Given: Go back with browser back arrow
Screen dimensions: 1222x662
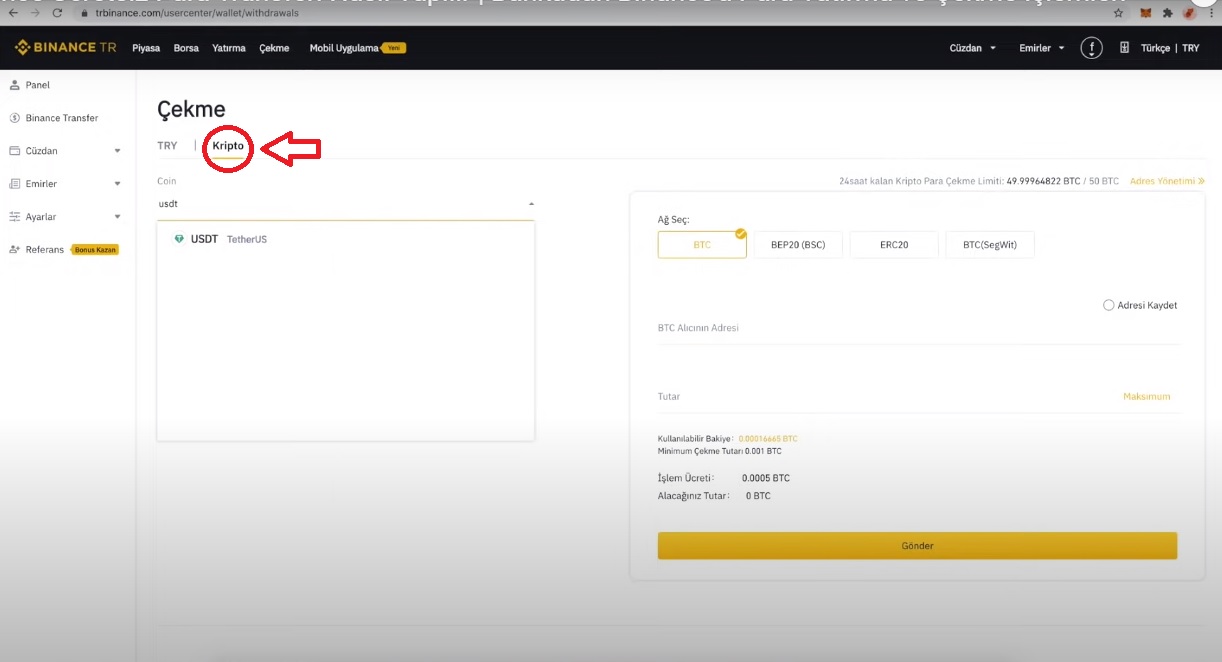Looking at the screenshot, I should click(13, 13).
